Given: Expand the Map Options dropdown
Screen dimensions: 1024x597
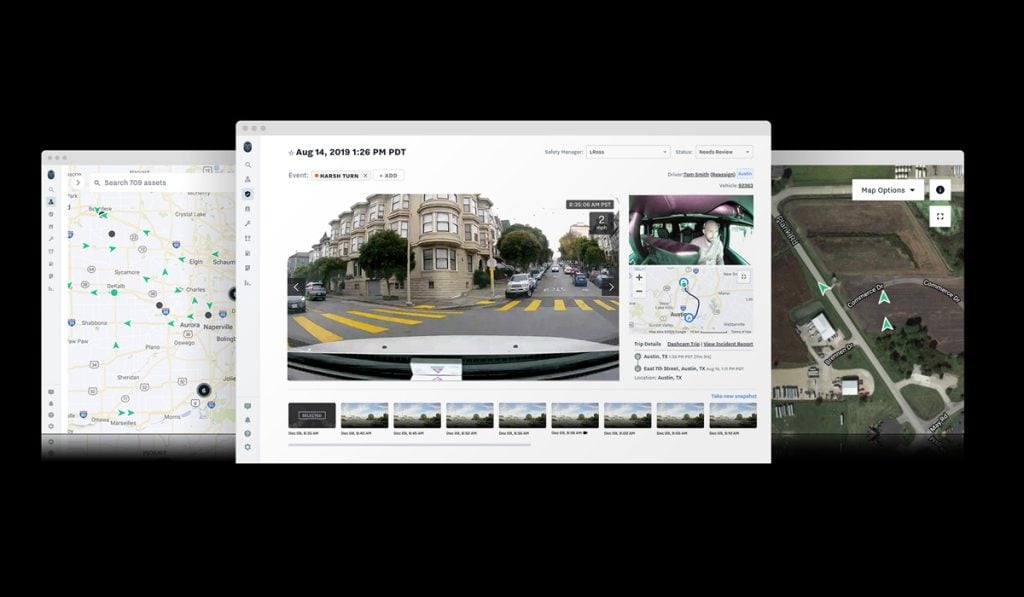Looking at the screenshot, I should pos(888,190).
